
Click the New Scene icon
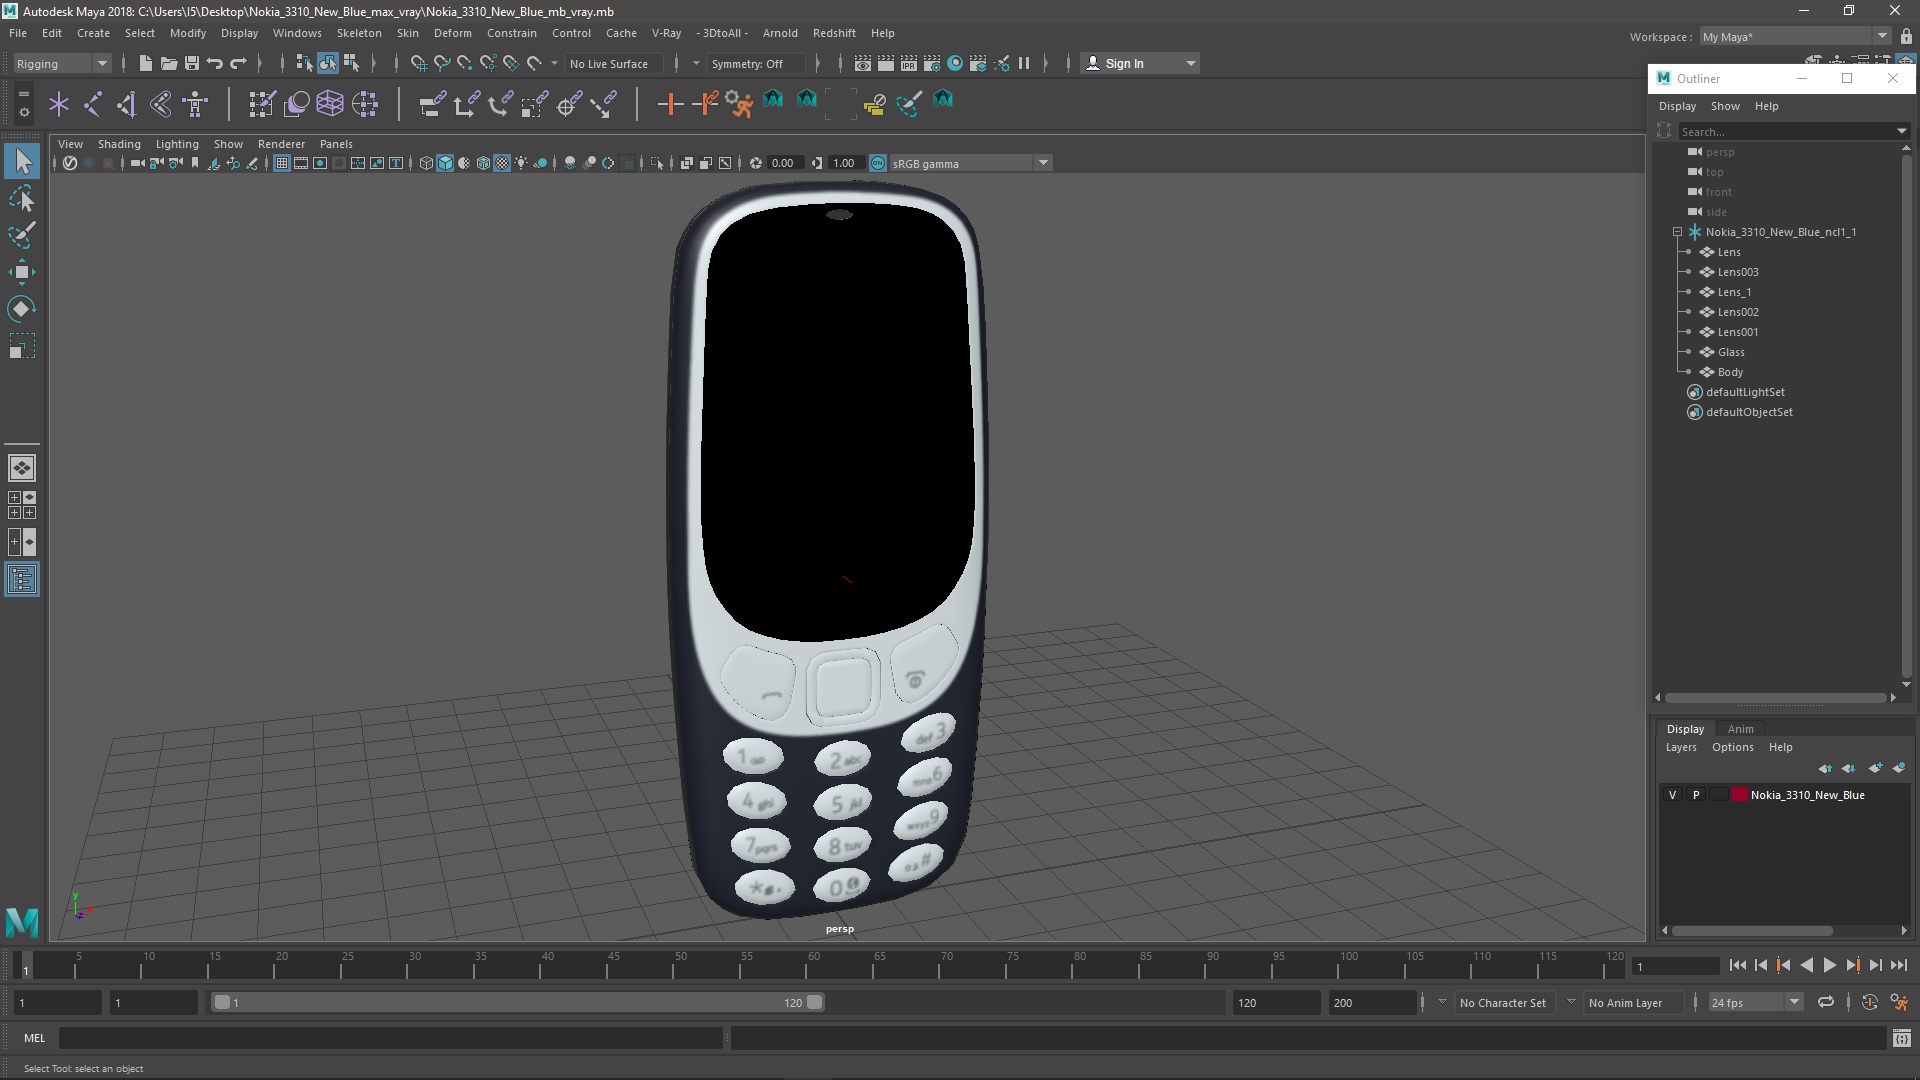pos(145,63)
